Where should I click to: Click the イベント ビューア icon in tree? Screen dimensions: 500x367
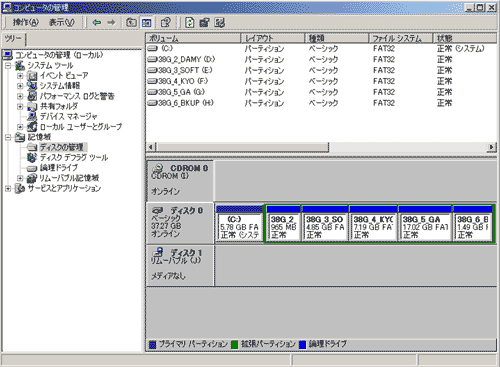[32, 76]
